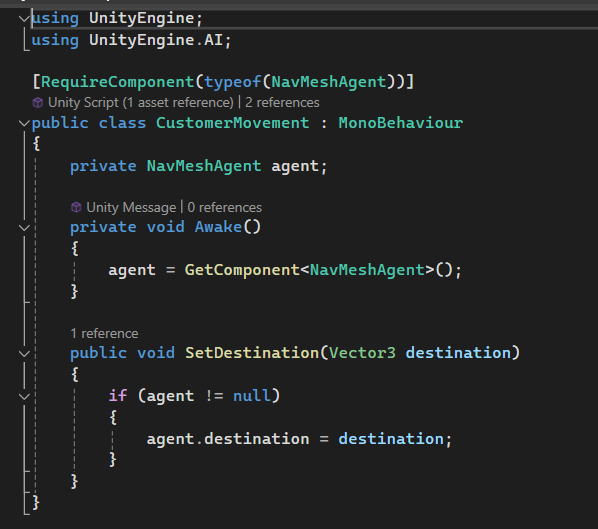Image resolution: width=598 pixels, height=529 pixels.
Task: Click NavMeshAgent inside the RequireComponent attribute
Action: [x=329, y=82]
